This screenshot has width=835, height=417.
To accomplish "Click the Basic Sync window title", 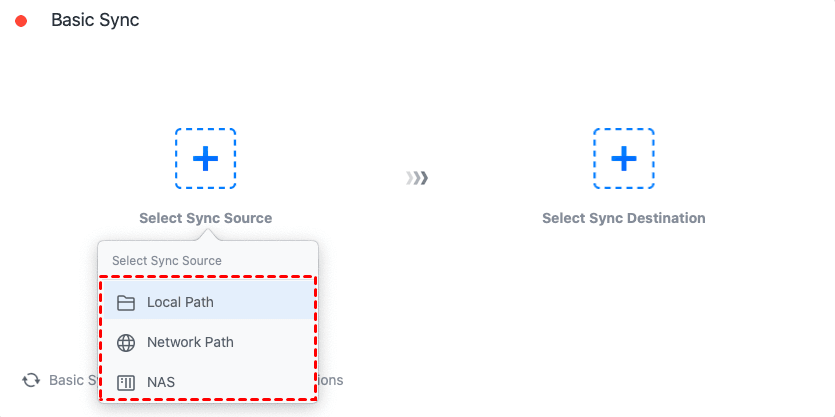I will click(95, 20).
